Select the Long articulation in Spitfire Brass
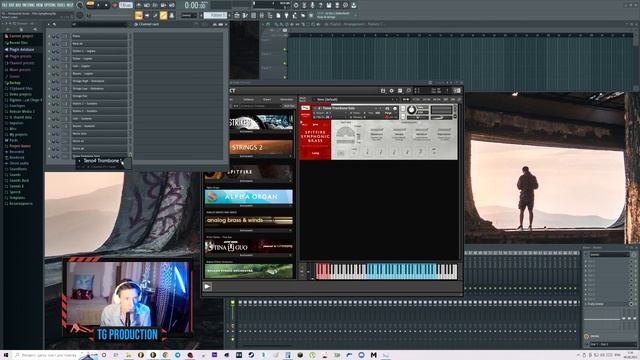640x360 pixels. tap(315, 153)
